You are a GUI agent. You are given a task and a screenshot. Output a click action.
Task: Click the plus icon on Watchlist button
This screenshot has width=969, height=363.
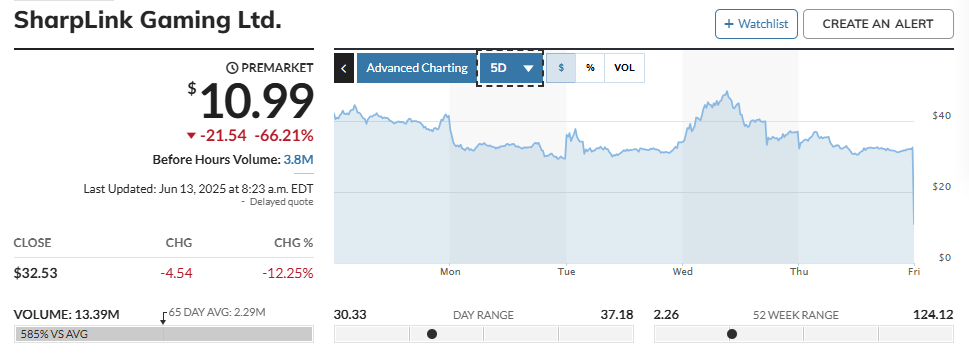tap(729, 24)
